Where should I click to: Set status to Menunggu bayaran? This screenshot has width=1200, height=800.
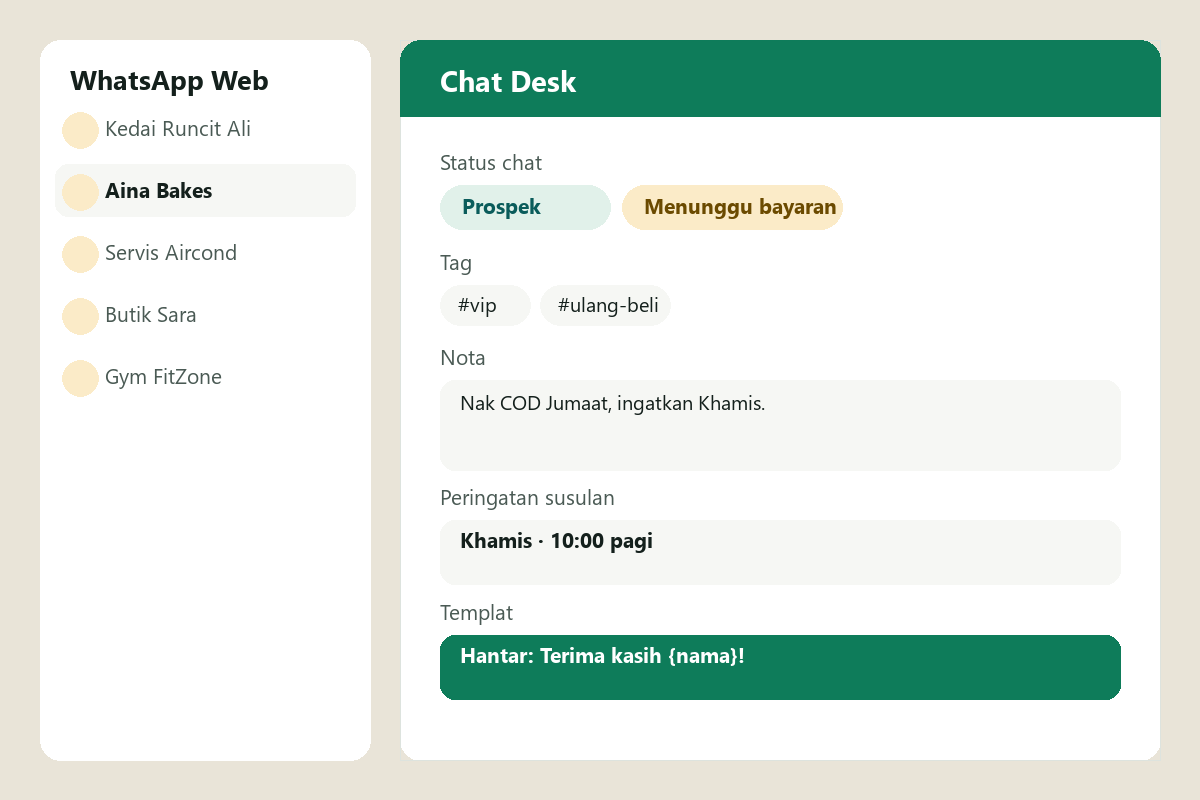pos(732,207)
